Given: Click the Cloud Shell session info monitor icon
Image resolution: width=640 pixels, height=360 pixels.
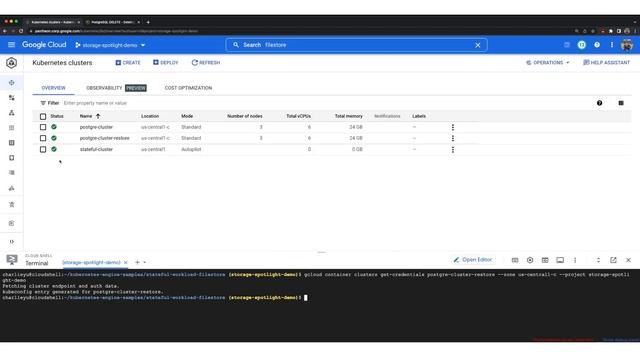Looking at the screenshot, I should tap(560, 260).
